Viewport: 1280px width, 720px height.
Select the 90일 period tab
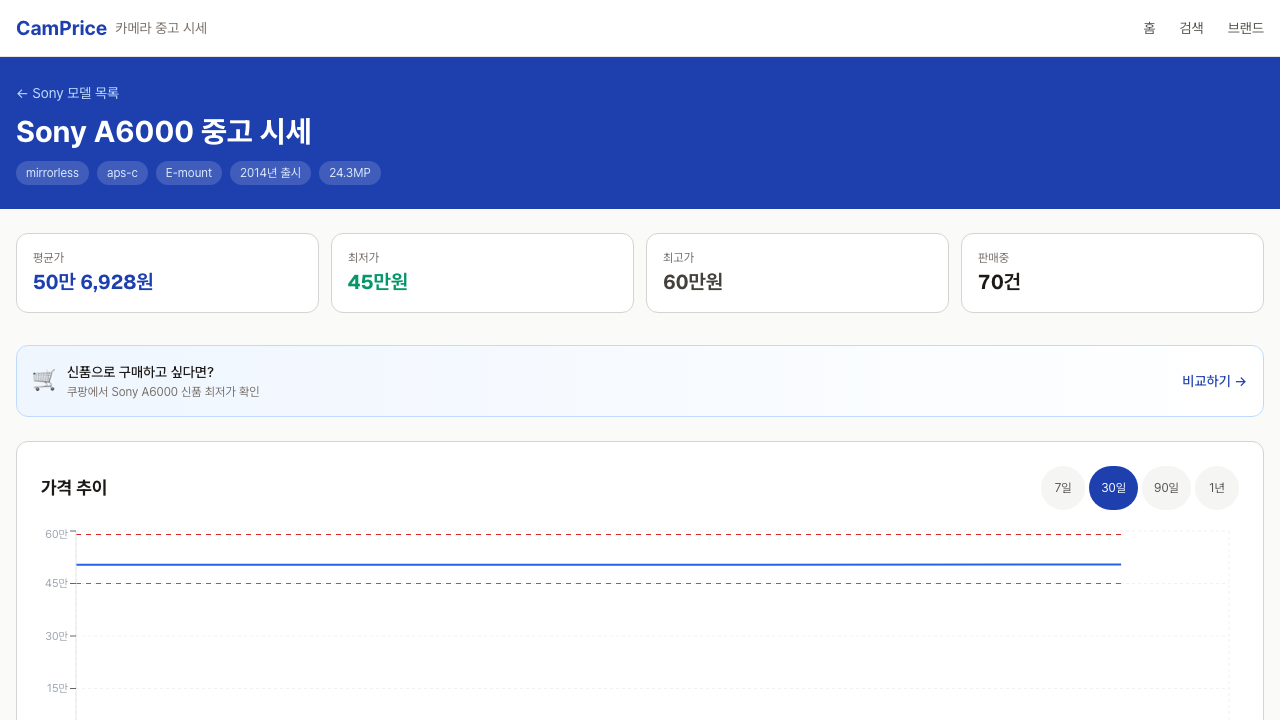pyautogui.click(x=1166, y=488)
